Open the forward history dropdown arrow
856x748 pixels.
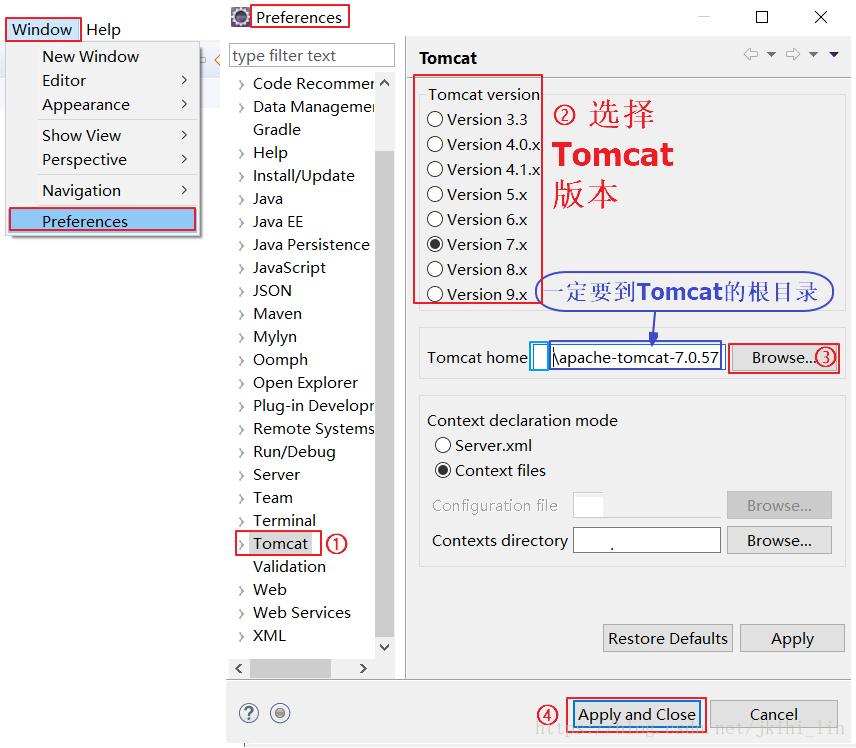point(813,54)
